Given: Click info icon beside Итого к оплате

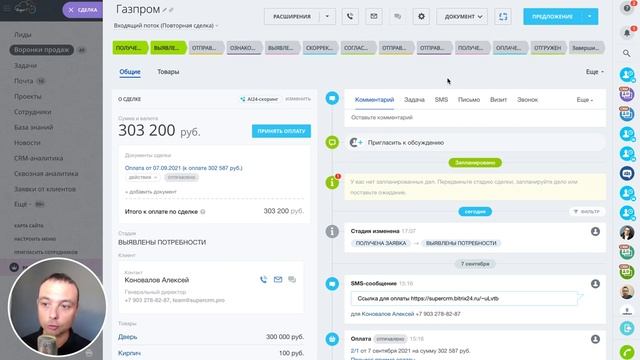Looking at the screenshot, I should (x=202, y=211).
